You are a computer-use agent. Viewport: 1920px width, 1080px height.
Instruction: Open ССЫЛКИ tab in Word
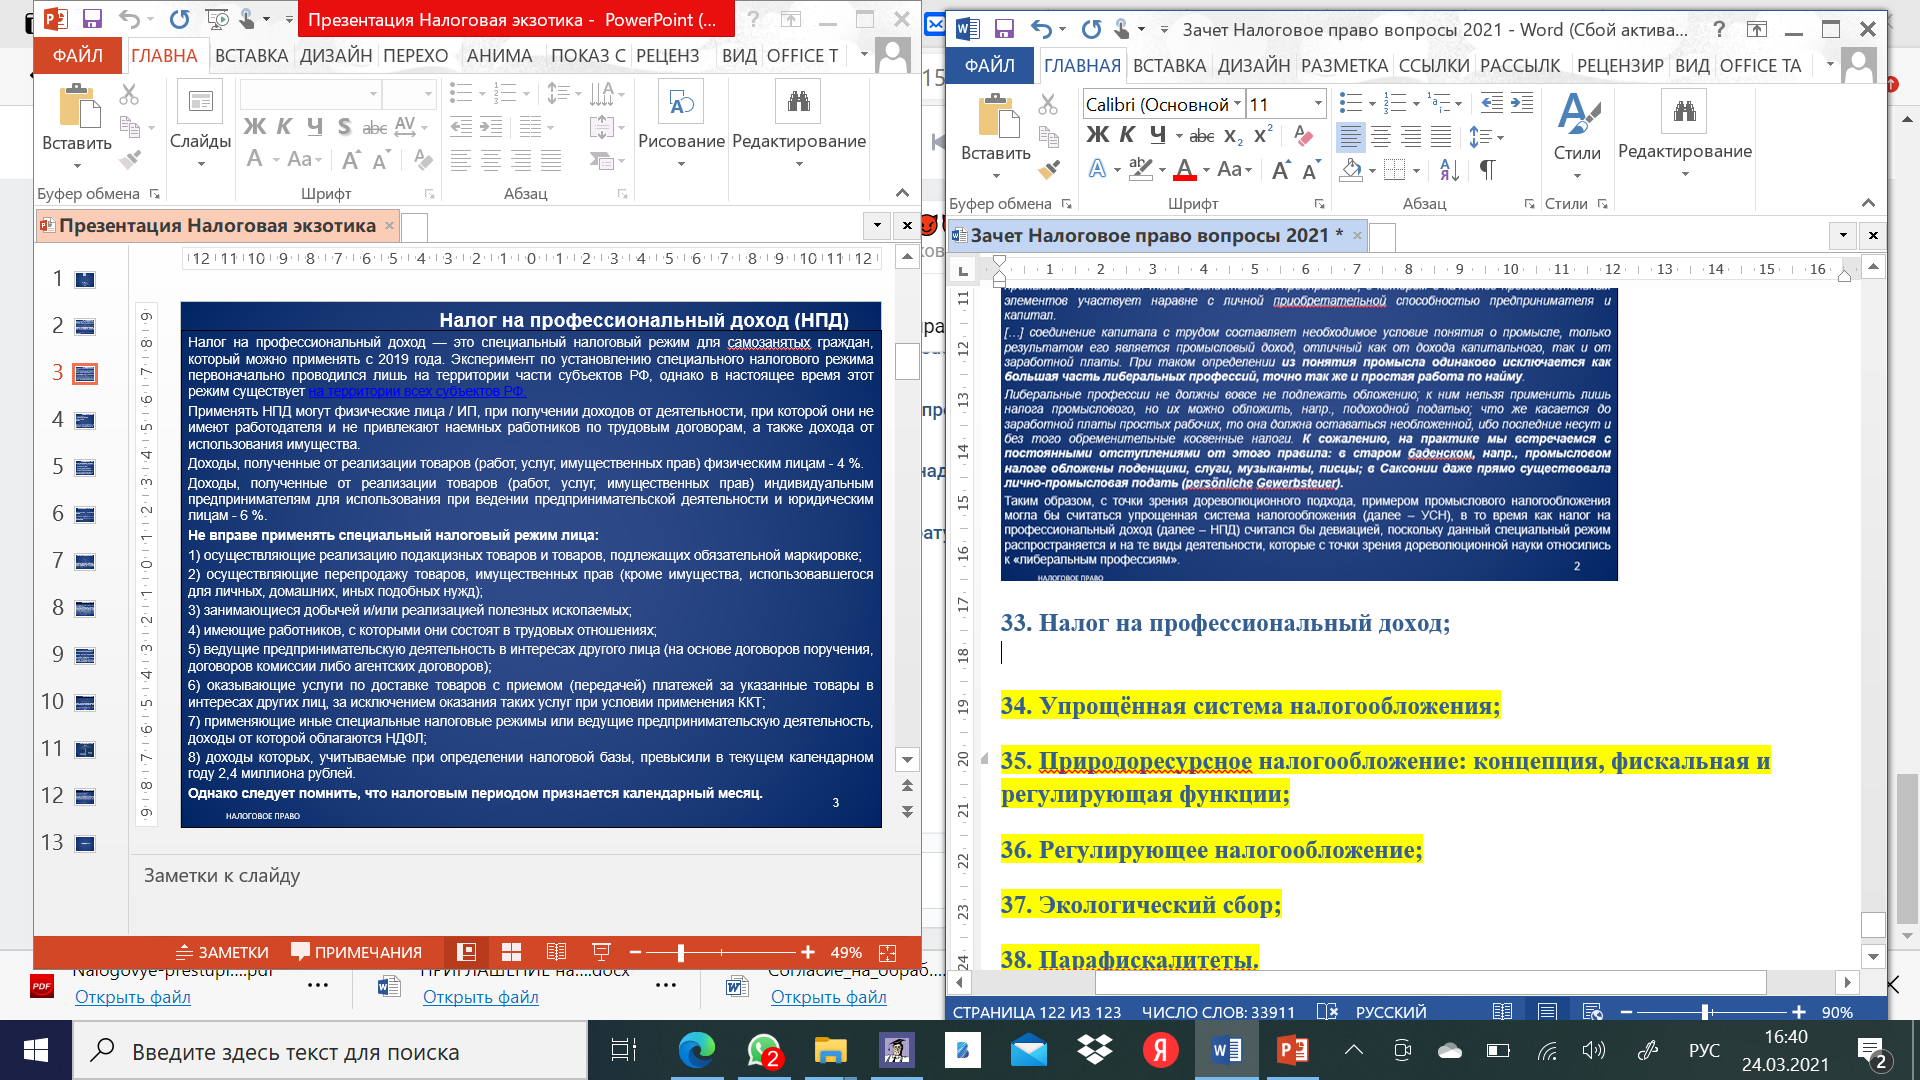[1434, 66]
